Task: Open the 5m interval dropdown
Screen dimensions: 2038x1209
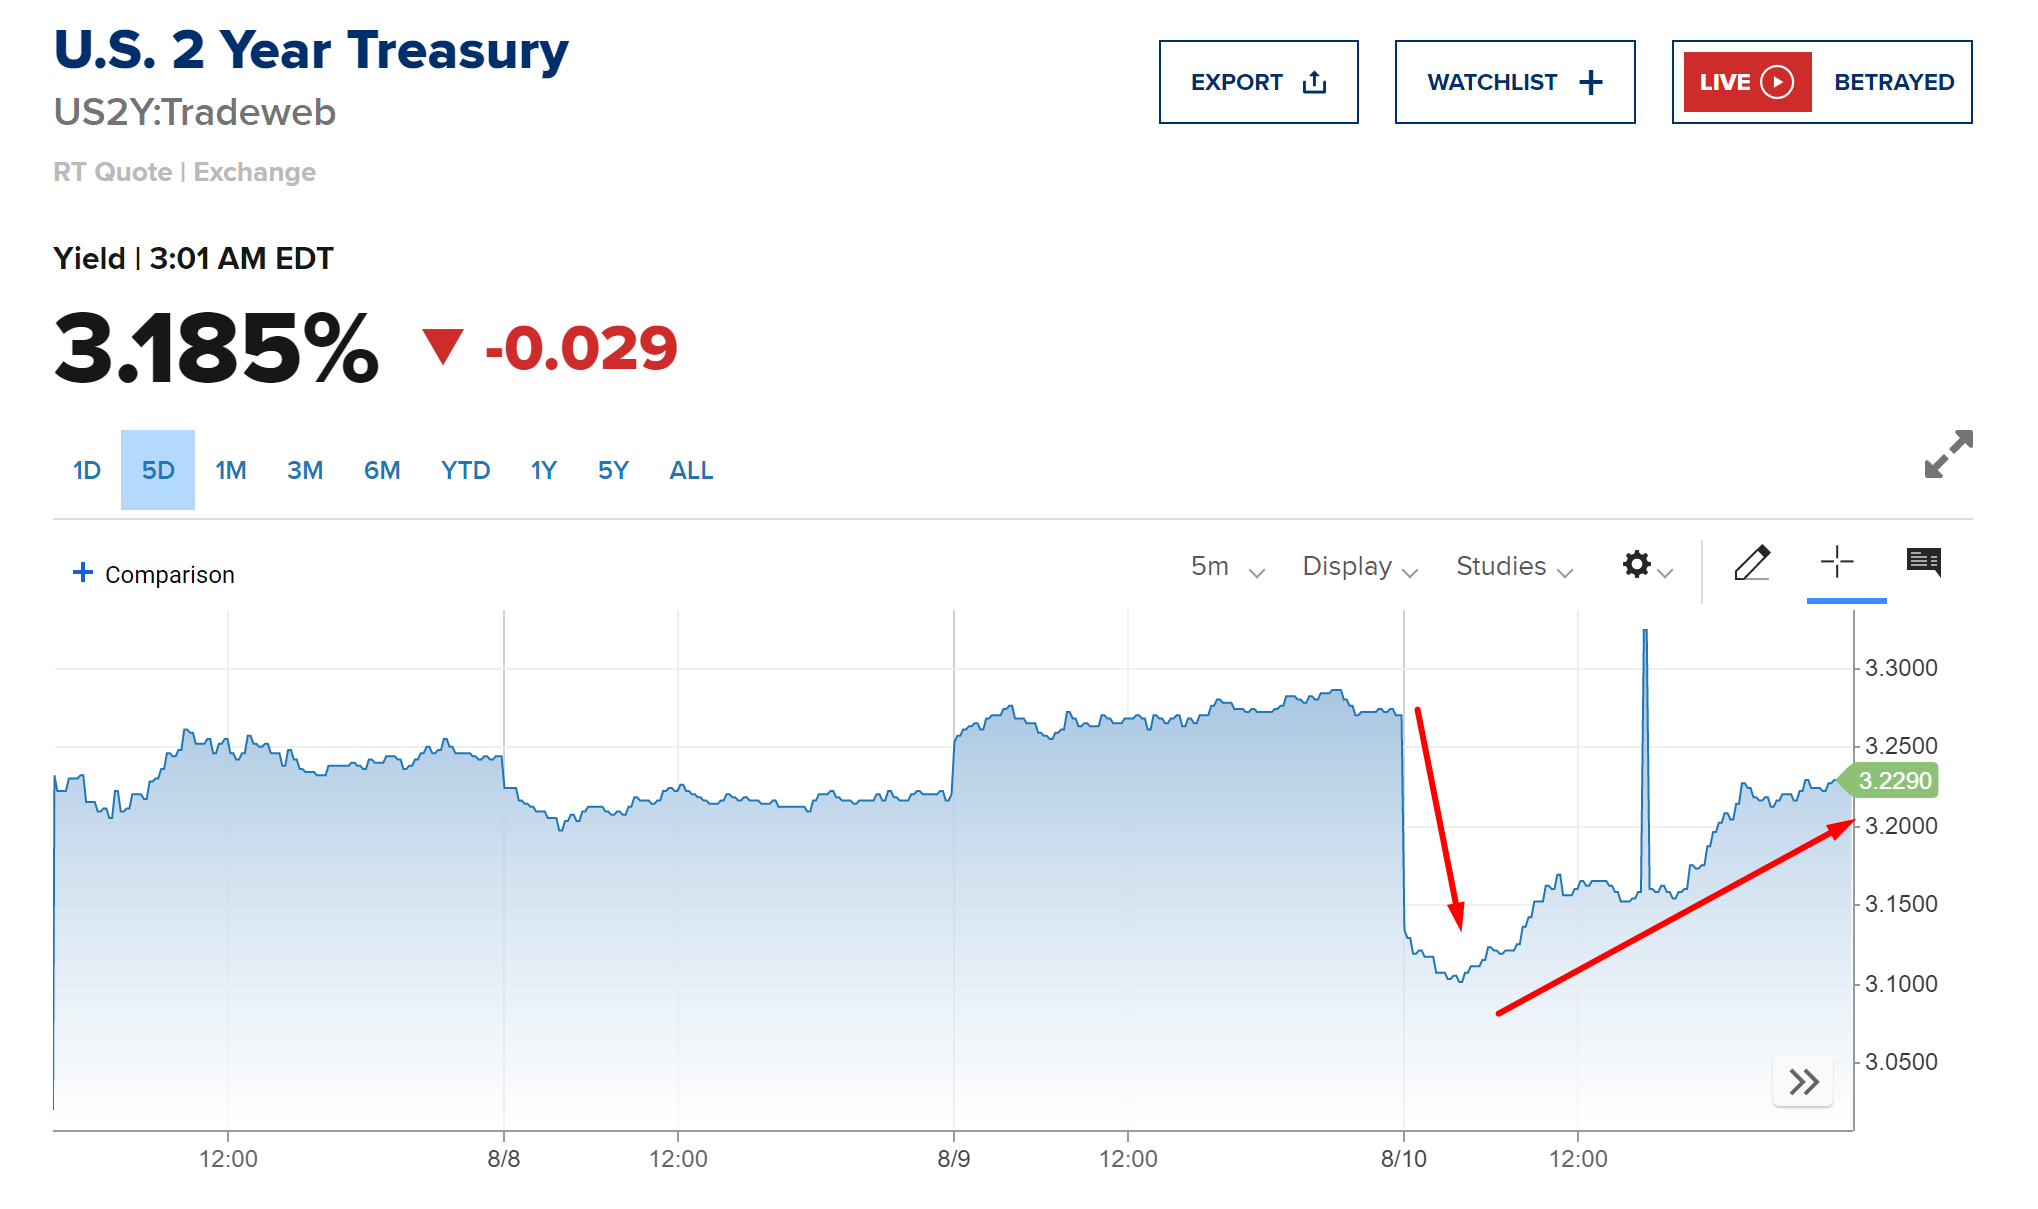Action: click(1227, 567)
